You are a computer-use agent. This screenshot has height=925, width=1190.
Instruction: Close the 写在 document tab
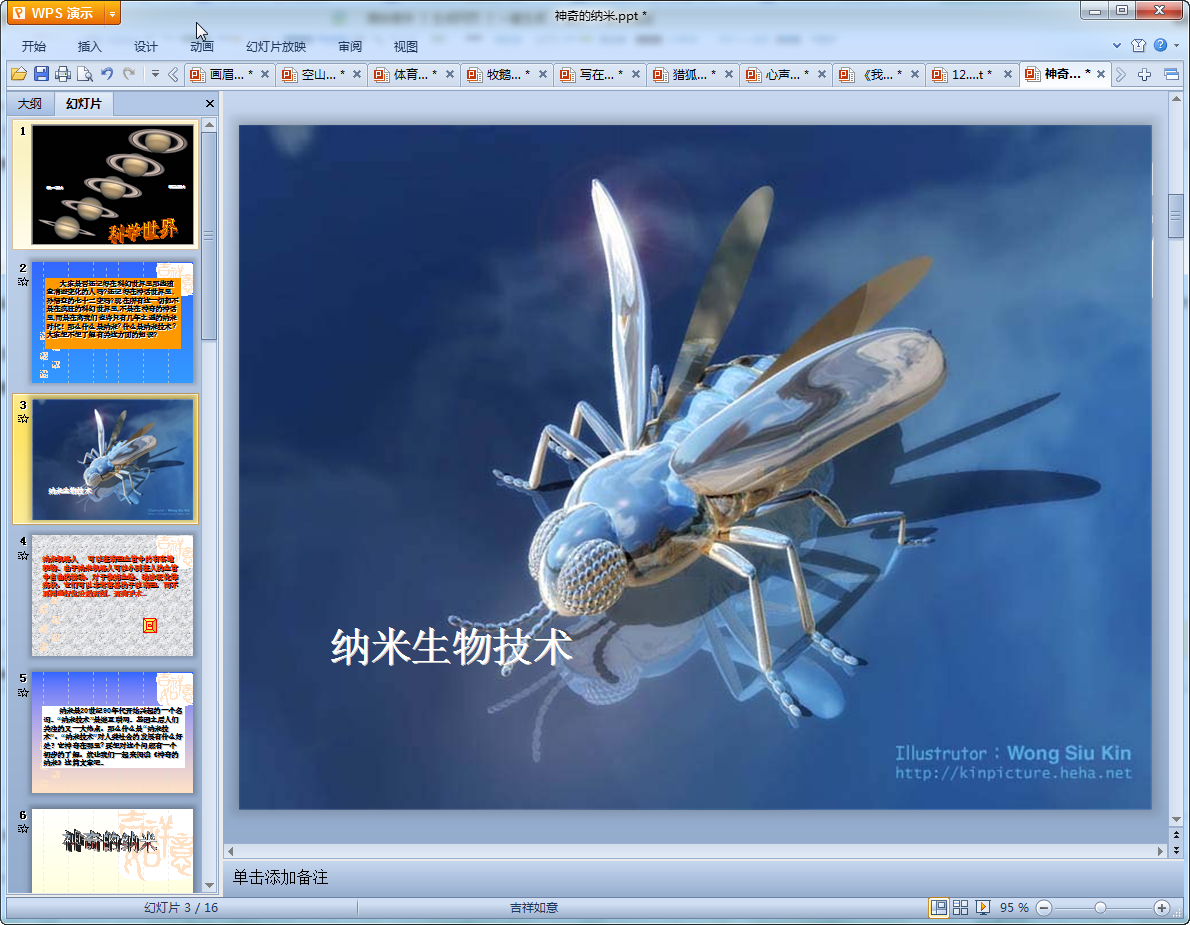[x=636, y=74]
